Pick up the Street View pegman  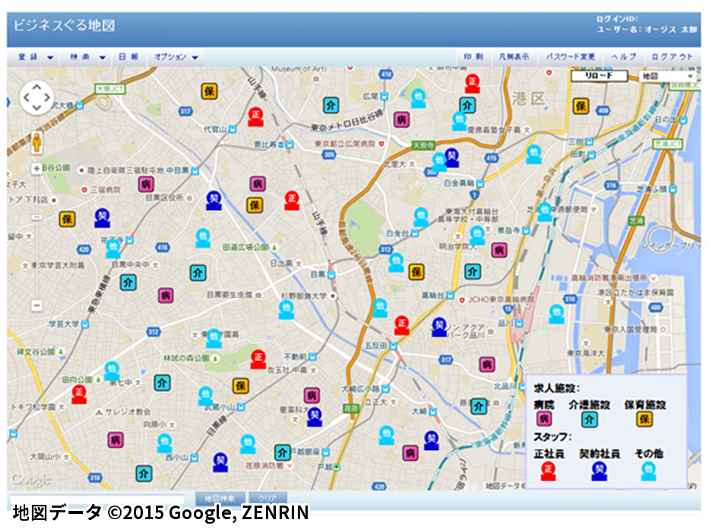(x=37, y=142)
